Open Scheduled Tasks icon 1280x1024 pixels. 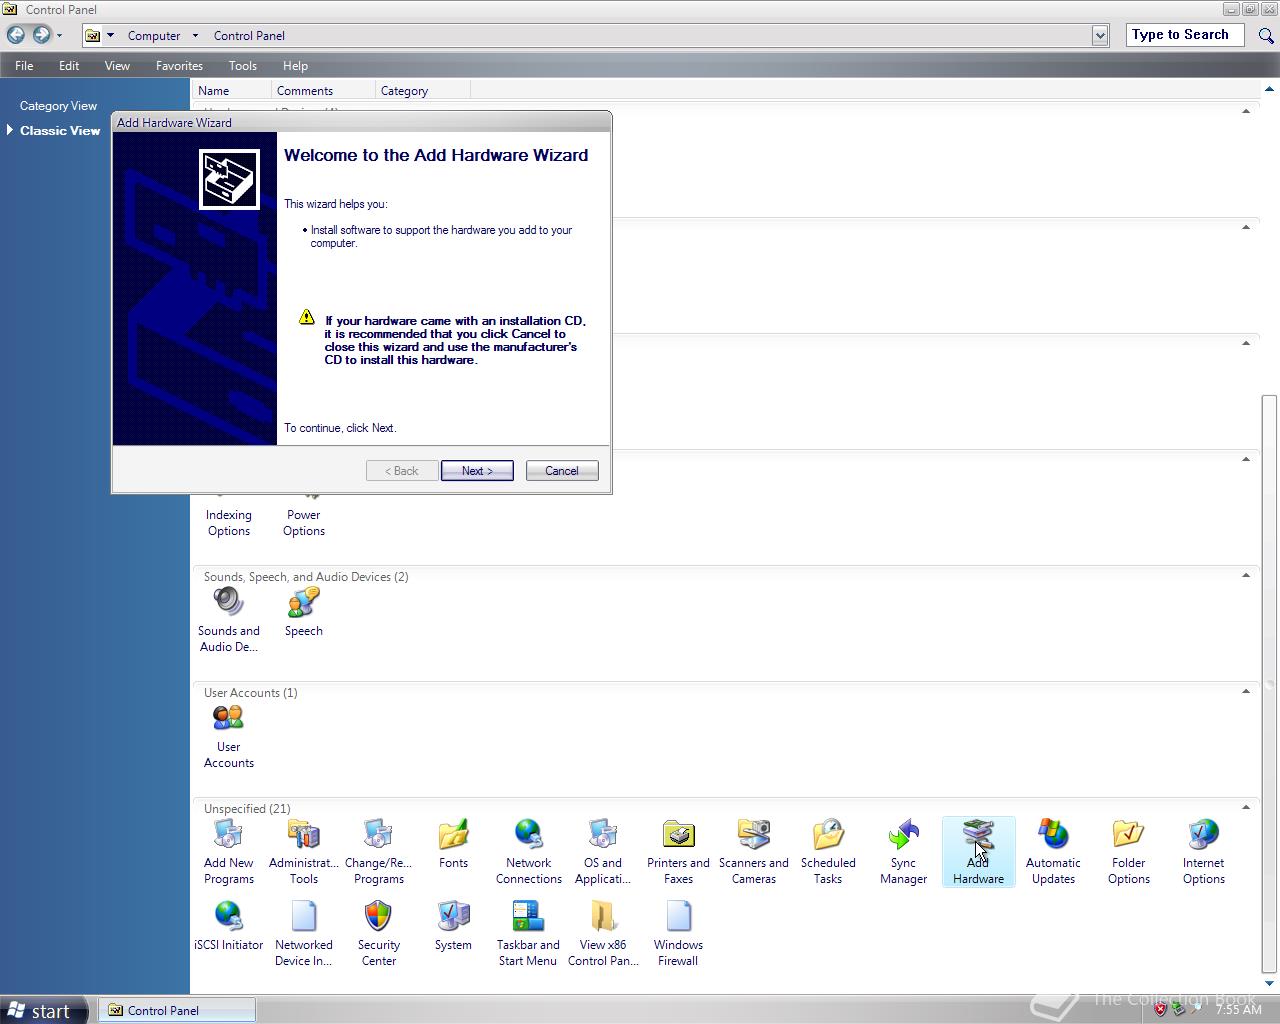click(x=828, y=852)
